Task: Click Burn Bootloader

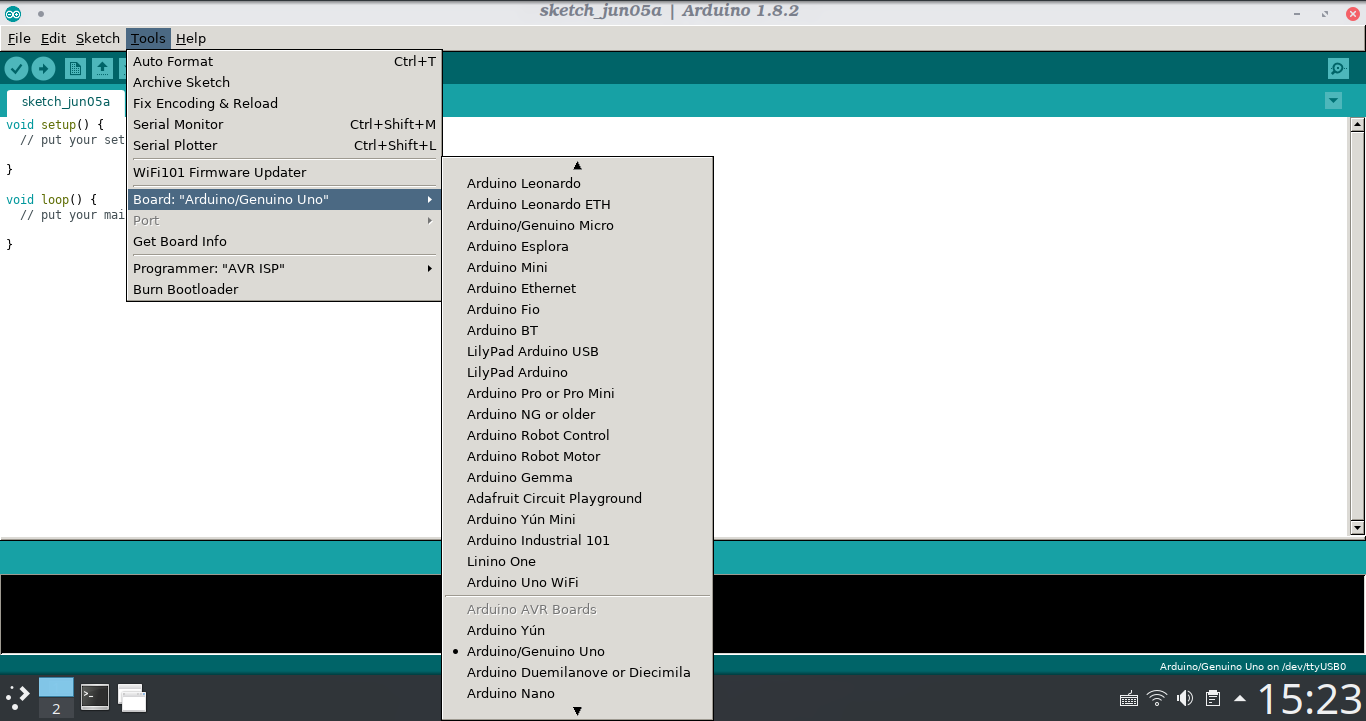Action: point(284,289)
